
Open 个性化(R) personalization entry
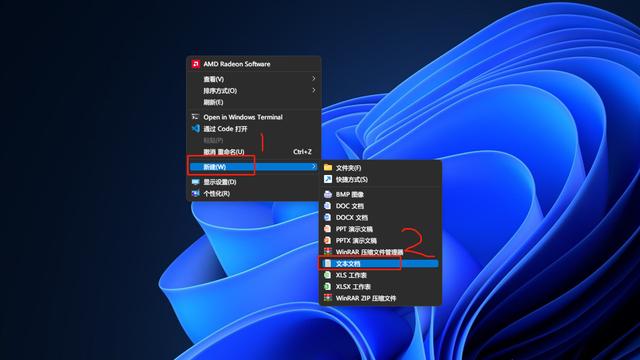[x=253, y=193]
